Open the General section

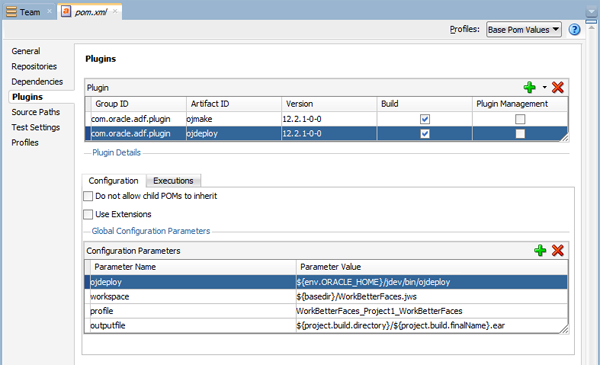pyautogui.click(x=26, y=51)
